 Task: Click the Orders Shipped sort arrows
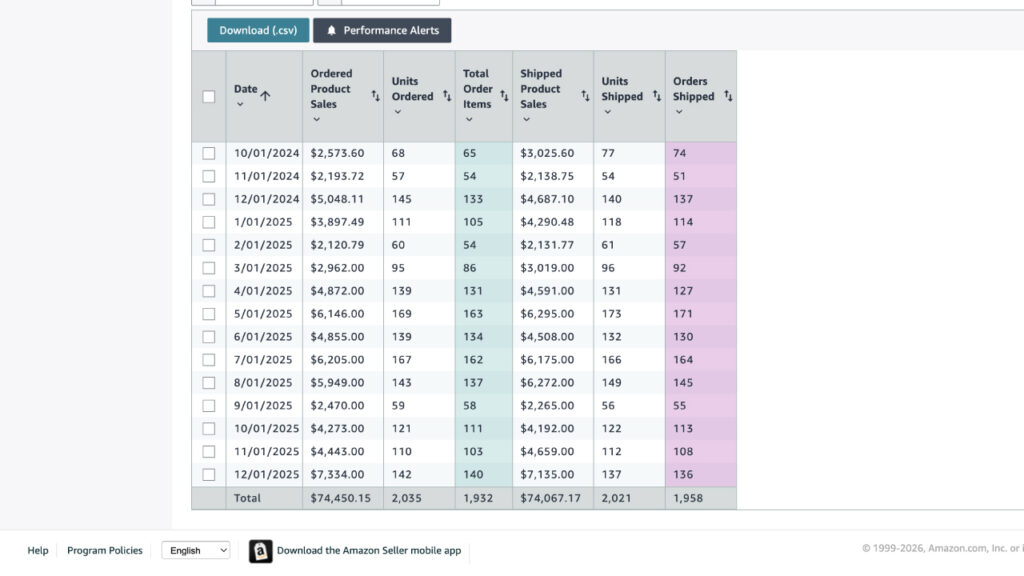click(x=728, y=96)
